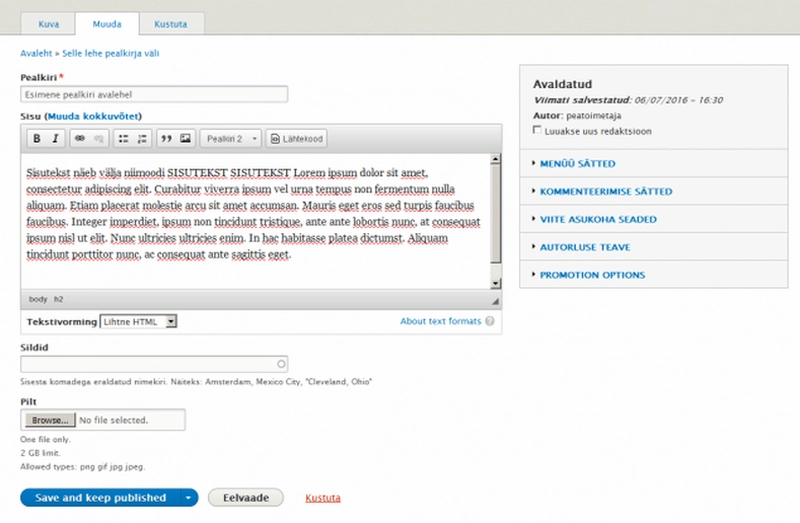
Task: Toggle bold formatting in the editor
Action: pos(37,138)
